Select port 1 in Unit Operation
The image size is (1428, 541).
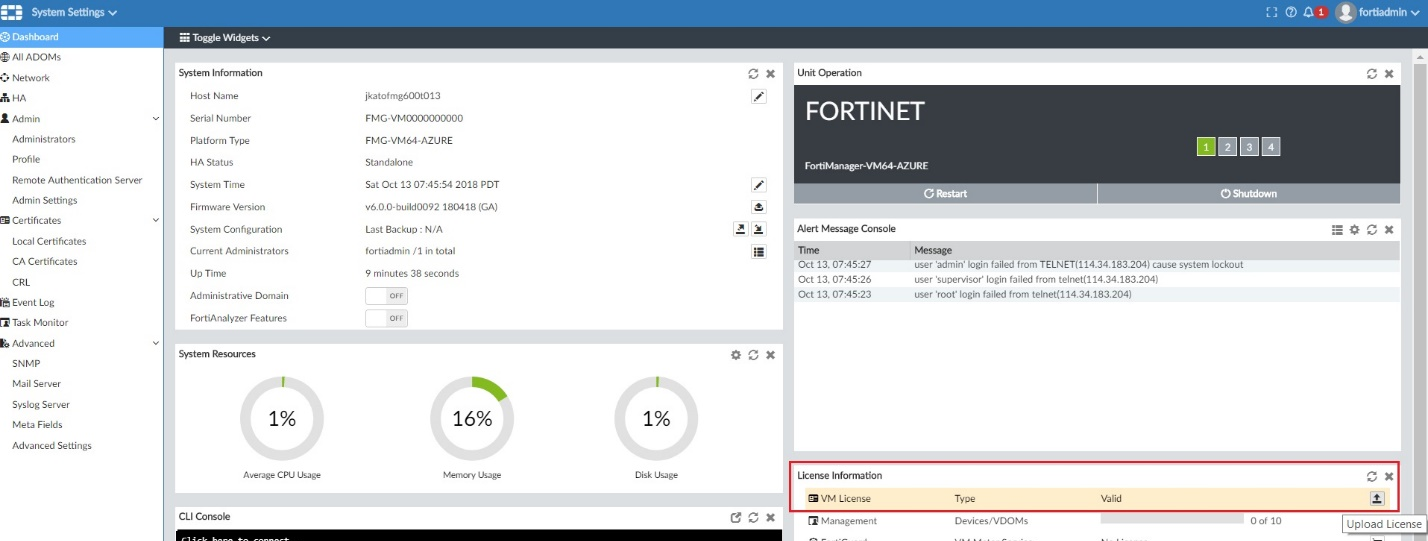pos(1206,147)
